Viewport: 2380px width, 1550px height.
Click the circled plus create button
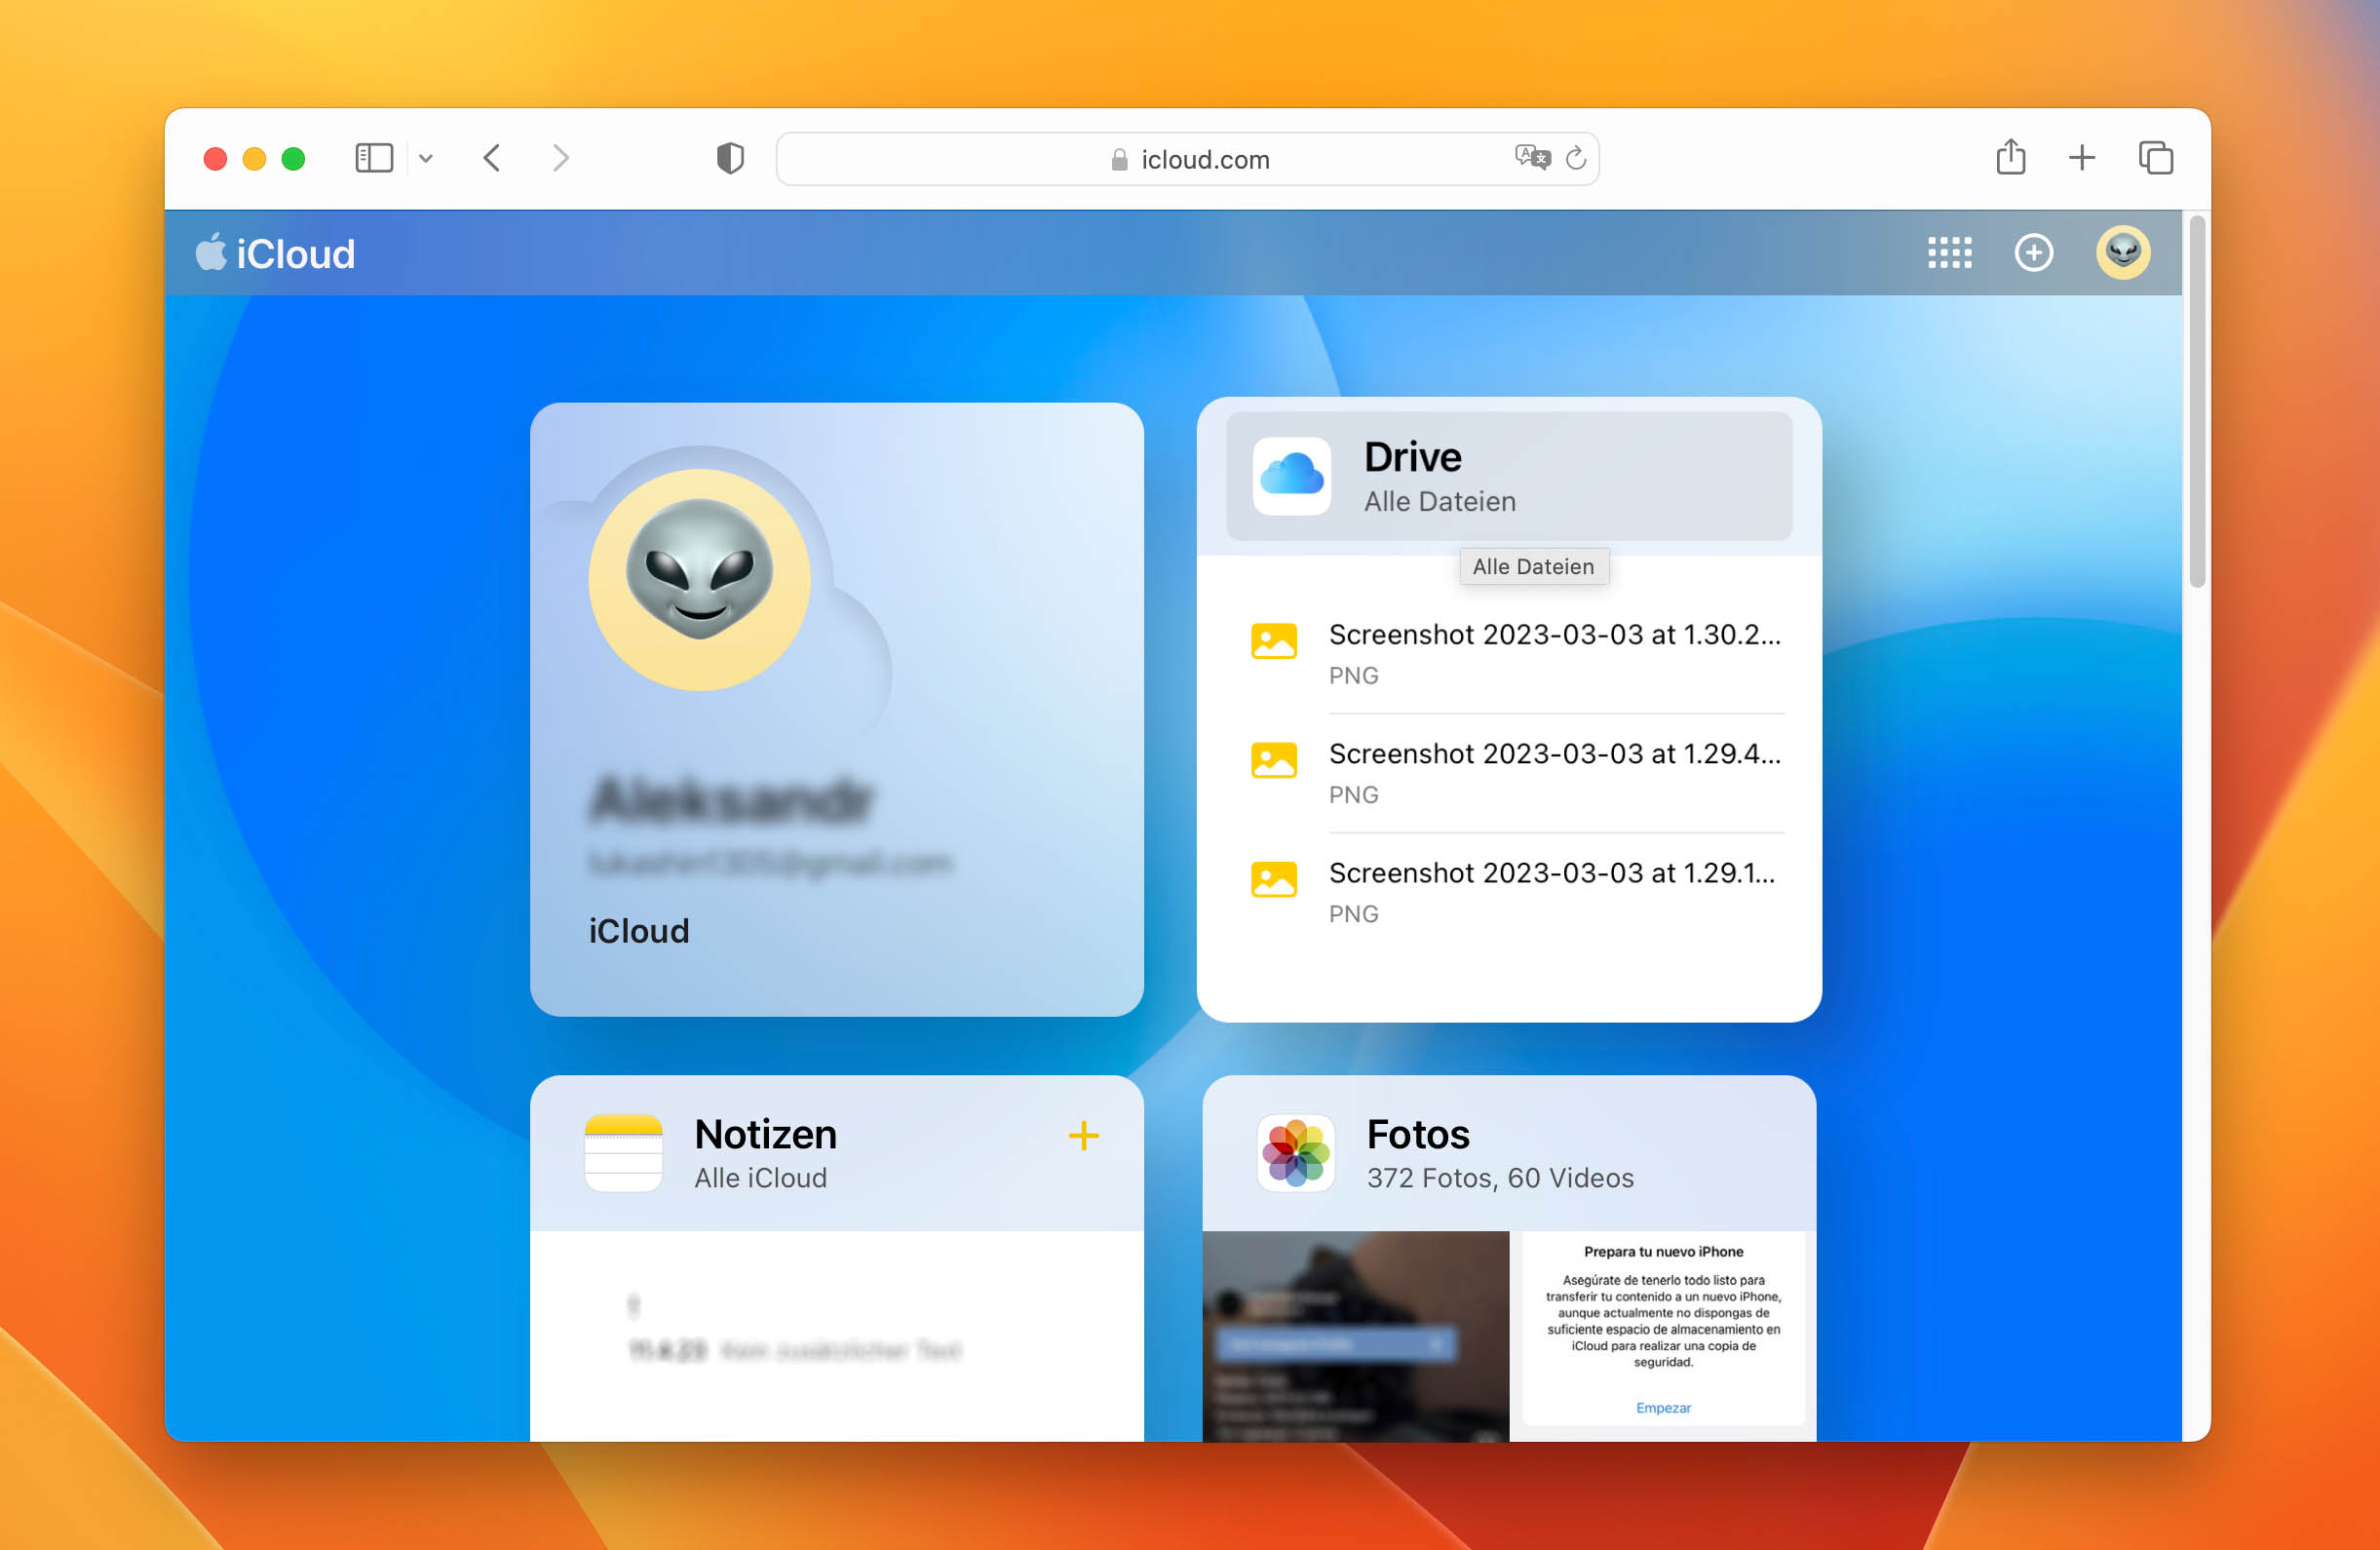coord(2033,252)
